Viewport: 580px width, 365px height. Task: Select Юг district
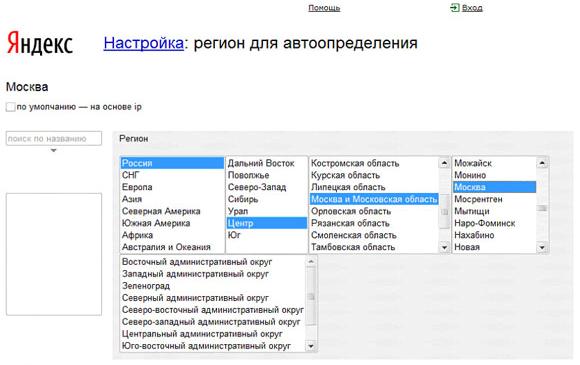click(x=266, y=235)
